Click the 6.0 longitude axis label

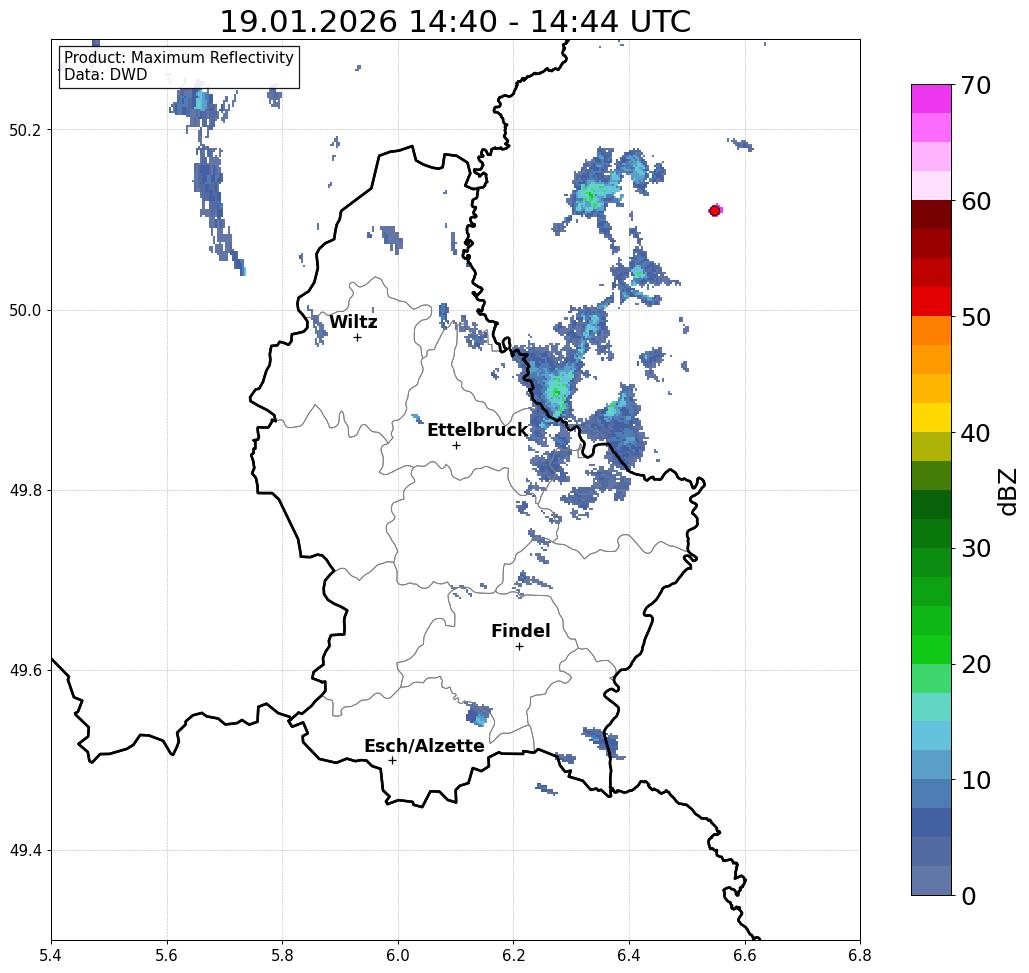[x=398, y=955]
